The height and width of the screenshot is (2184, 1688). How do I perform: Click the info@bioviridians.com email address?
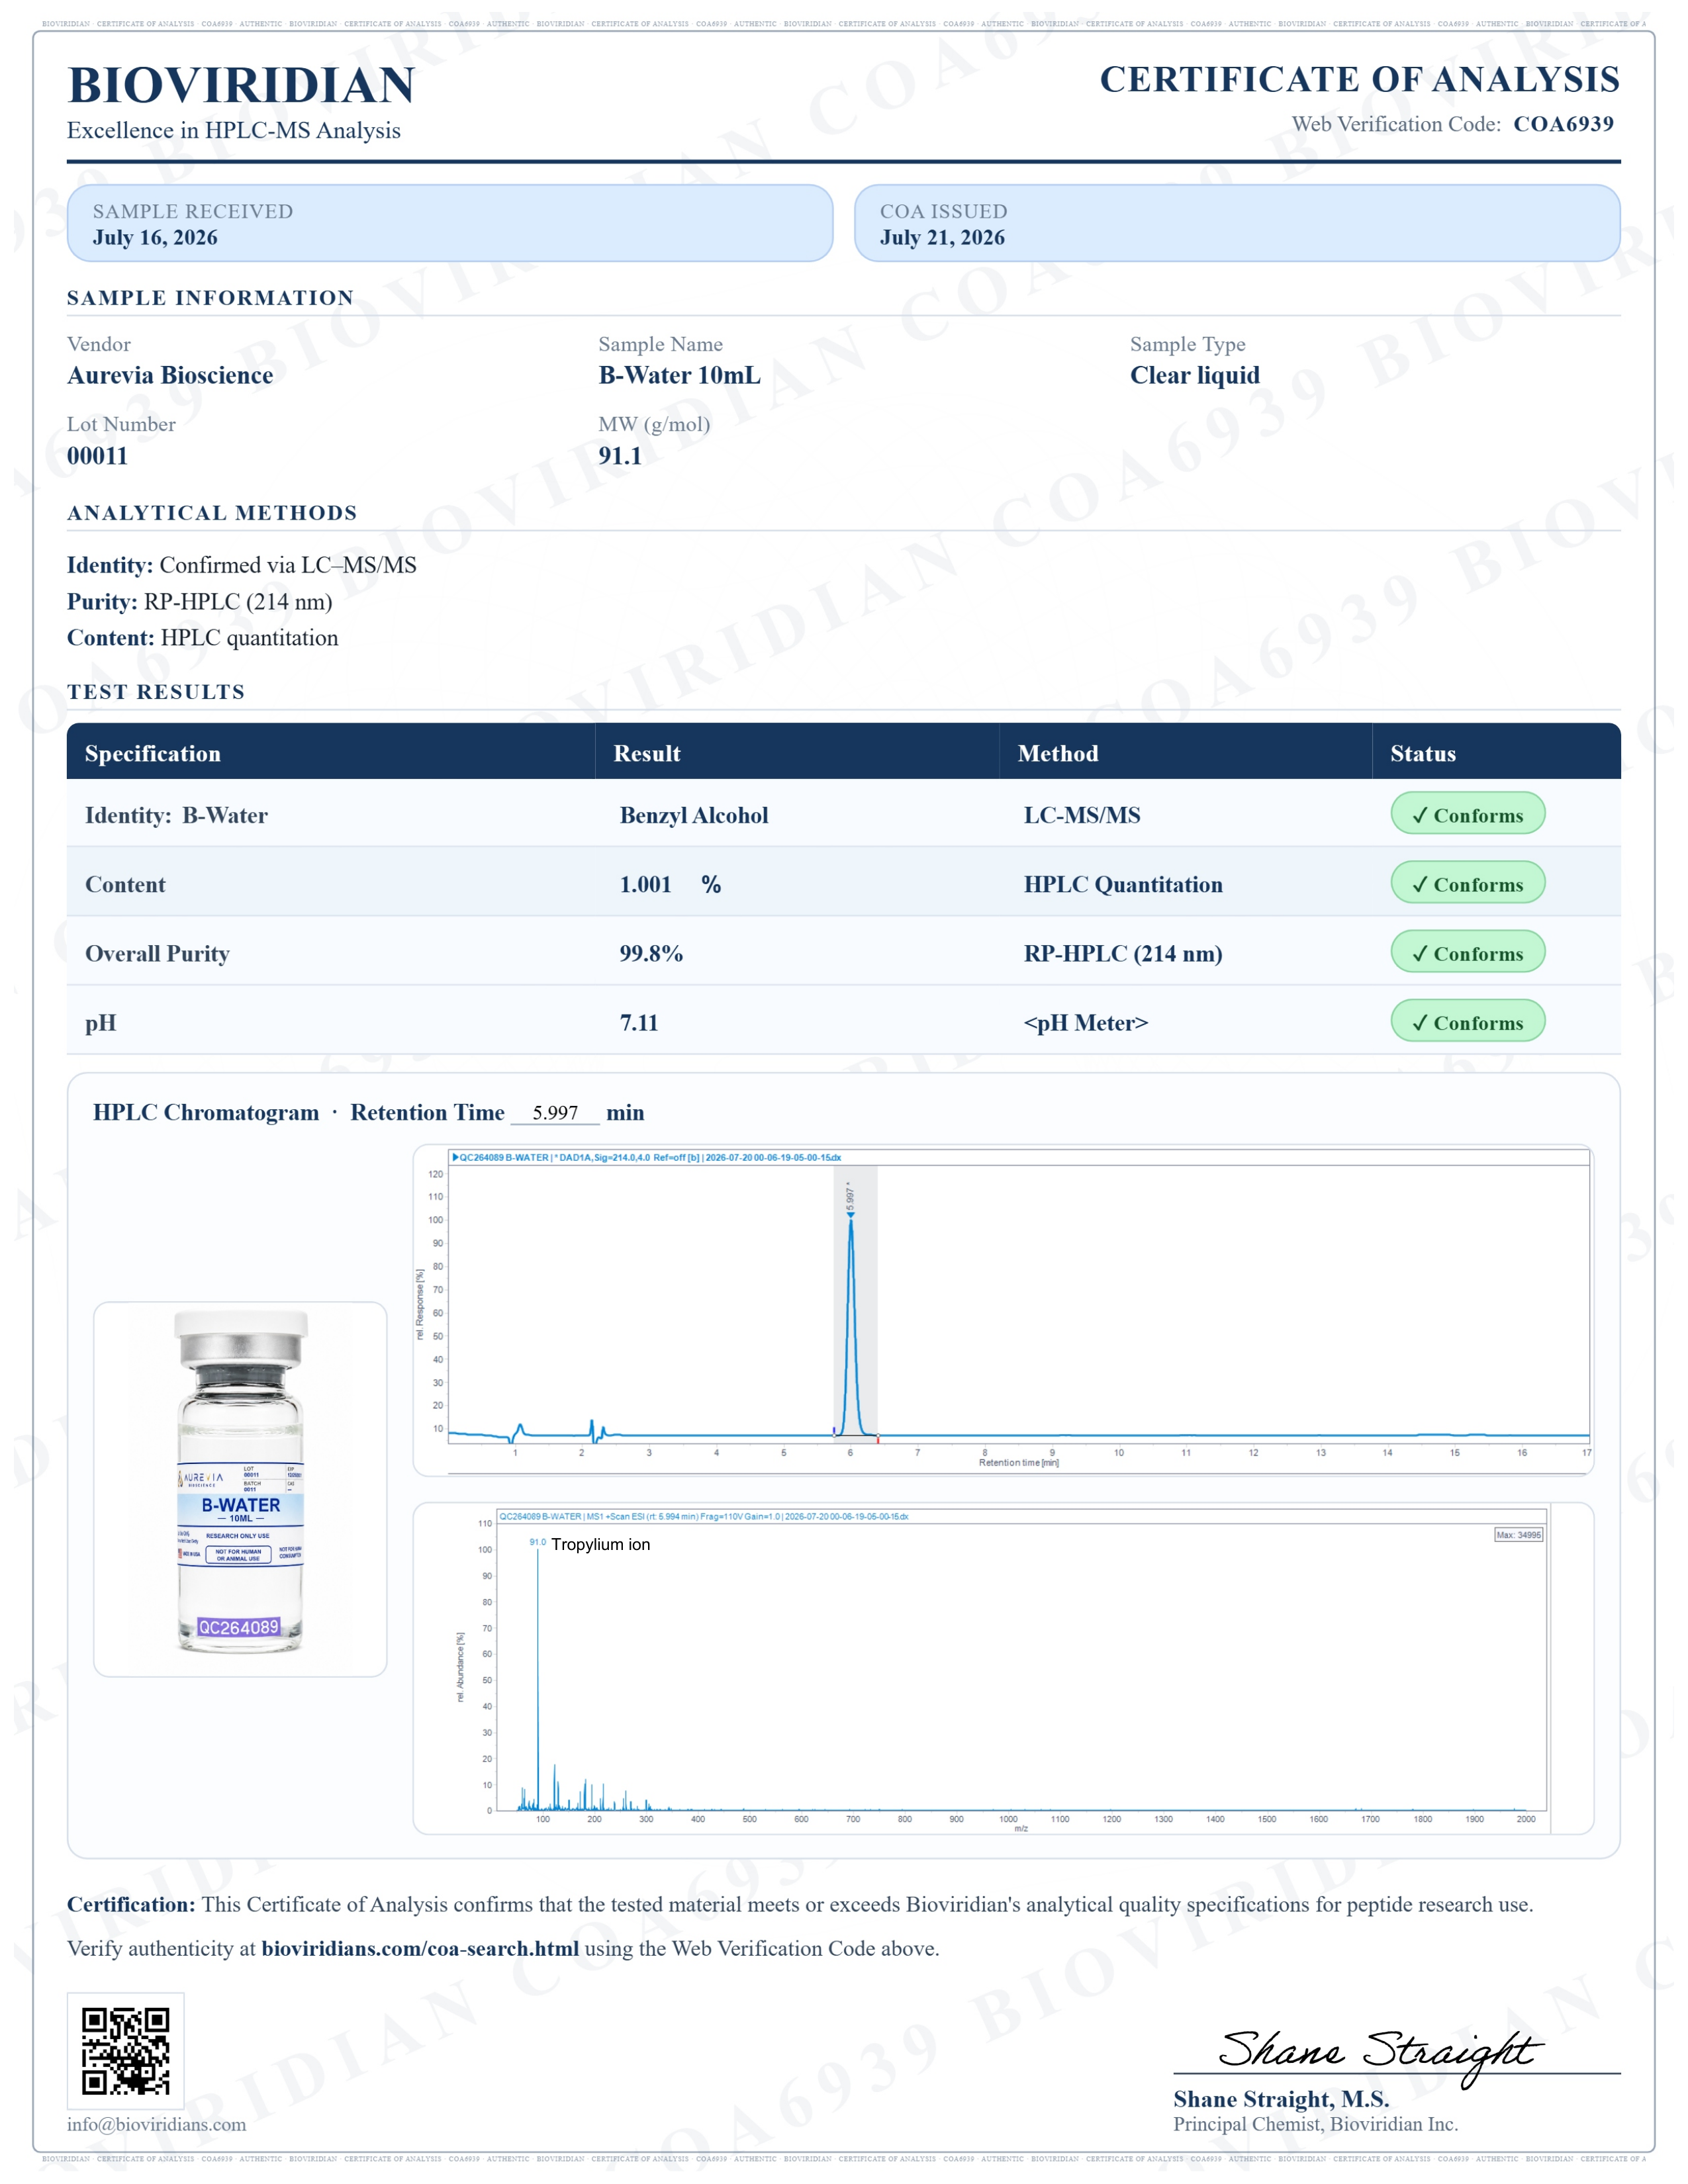pos(156,2124)
